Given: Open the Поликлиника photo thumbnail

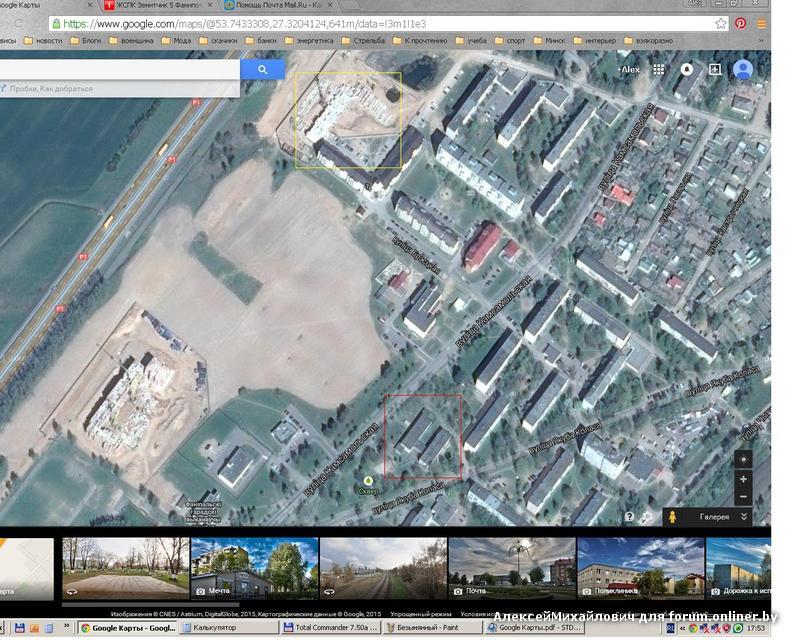Looking at the screenshot, I should [x=640, y=568].
